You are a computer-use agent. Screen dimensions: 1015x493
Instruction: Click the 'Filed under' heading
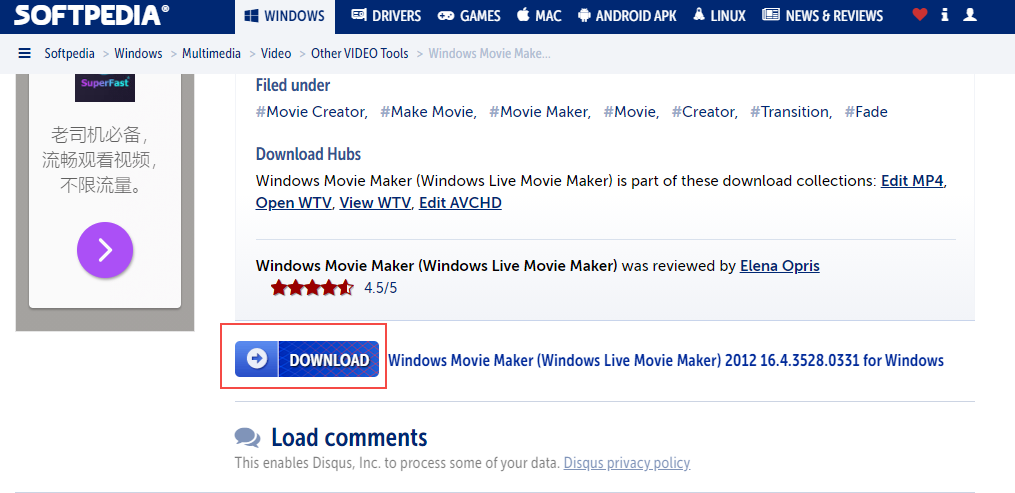click(x=293, y=85)
